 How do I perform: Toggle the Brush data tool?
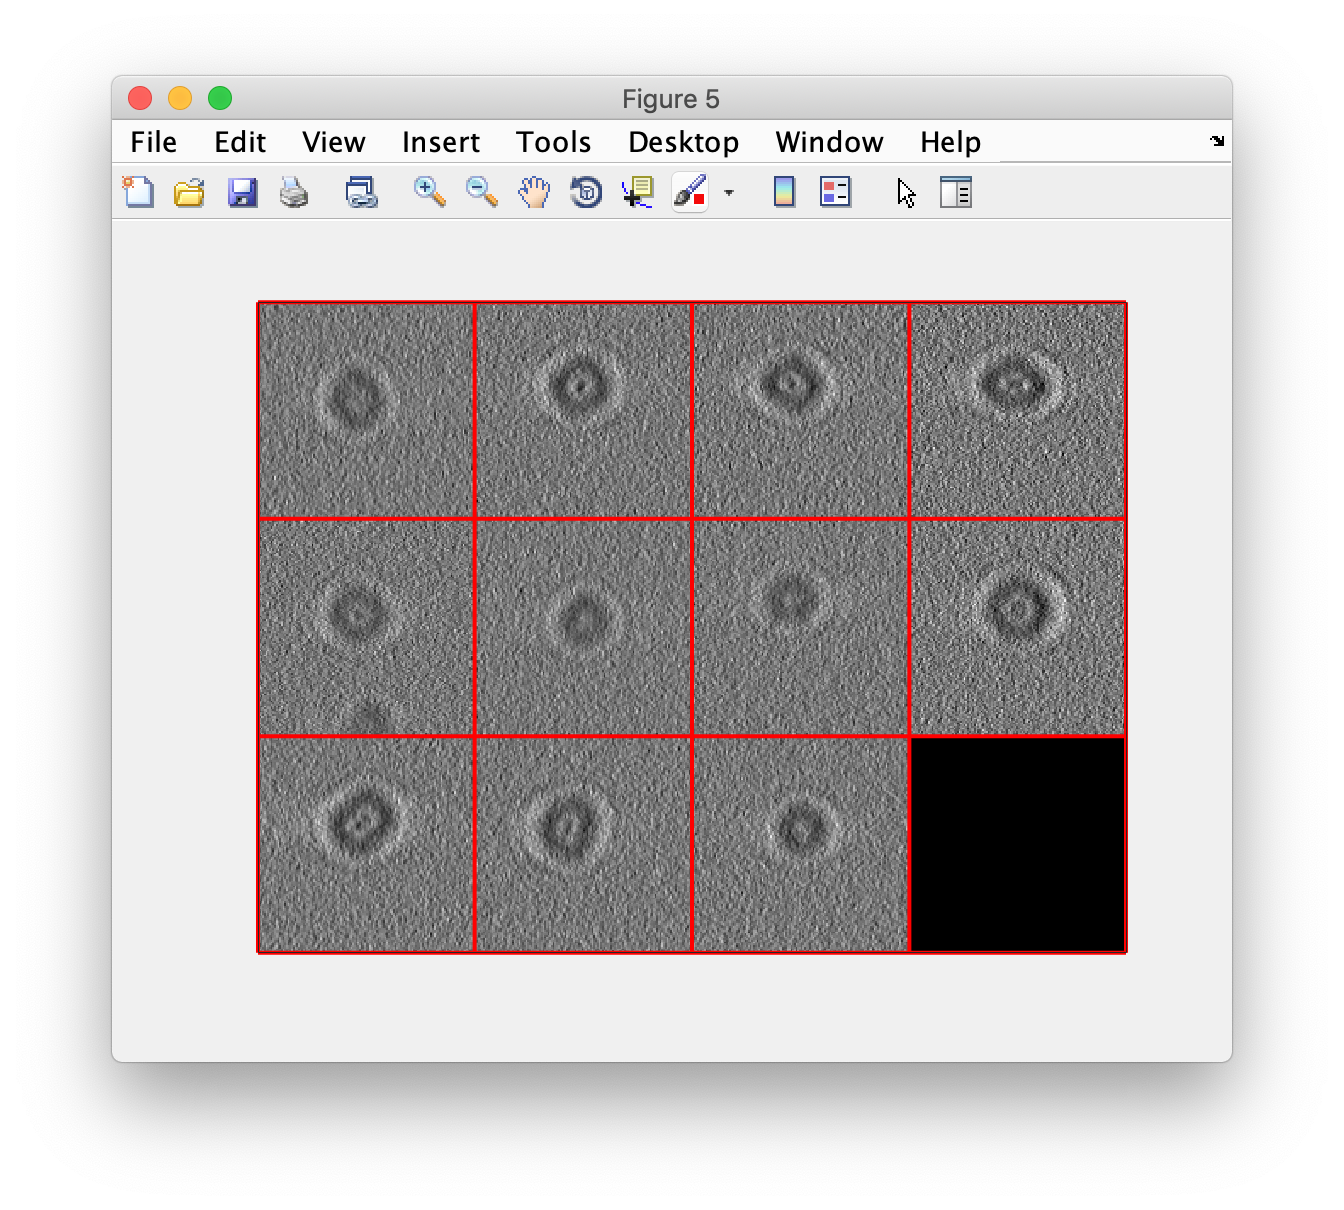pyautogui.click(x=690, y=192)
